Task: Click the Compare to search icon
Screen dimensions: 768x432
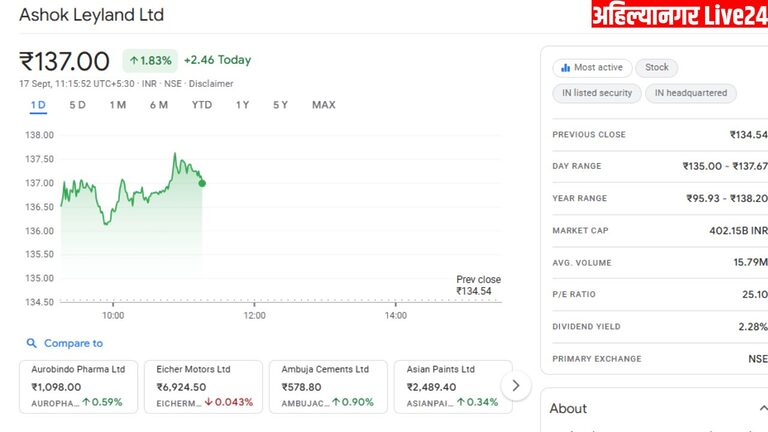Action: (x=32, y=343)
